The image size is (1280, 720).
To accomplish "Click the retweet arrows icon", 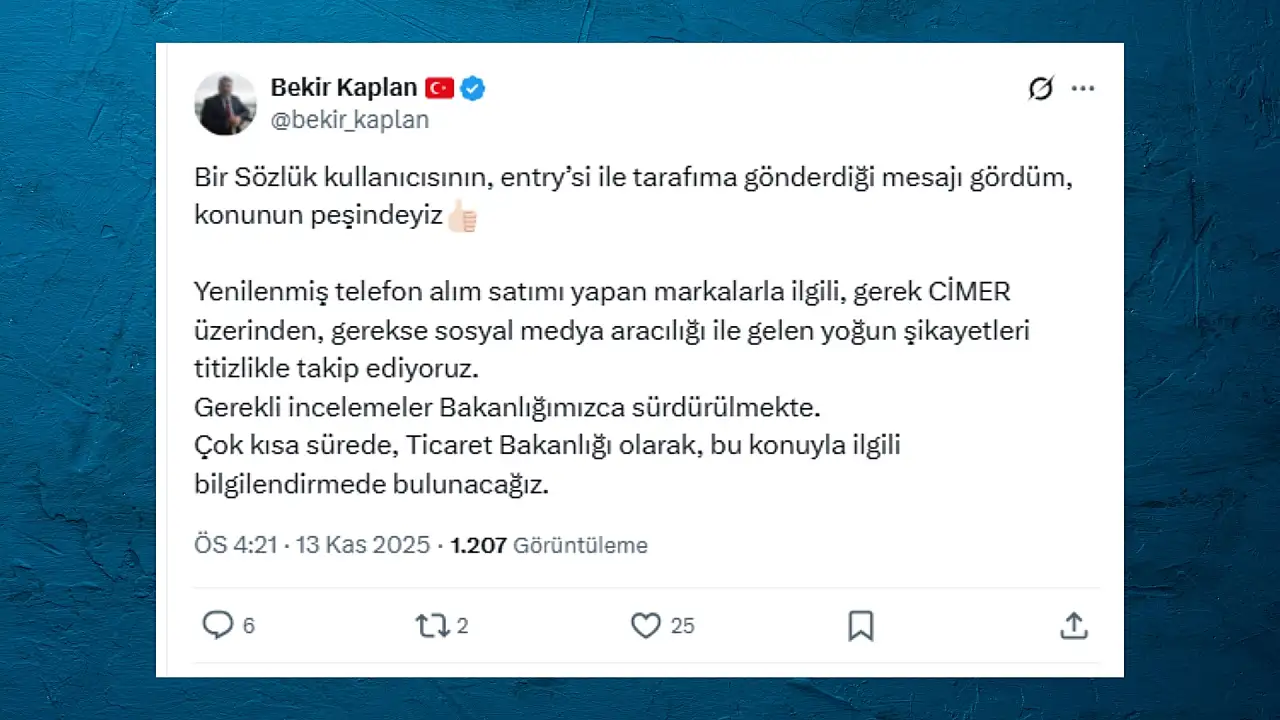I will [432, 626].
